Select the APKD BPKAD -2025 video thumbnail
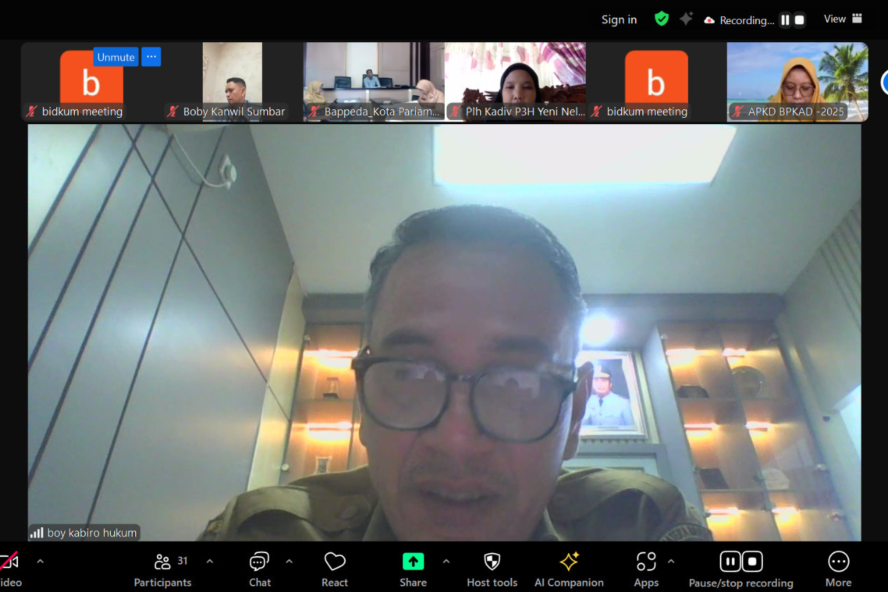888x592 pixels. click(797, 81)
